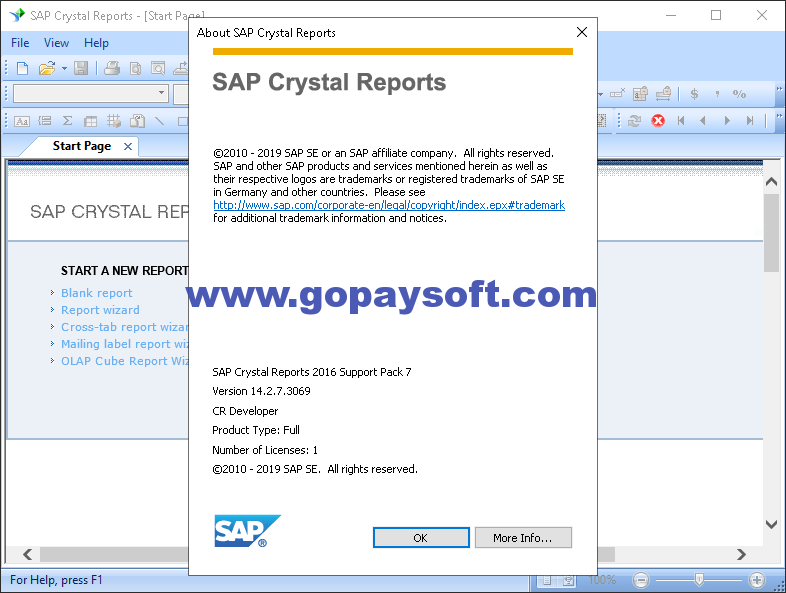Close the About SAP Crystal Reports dialog

coord(581,32)
